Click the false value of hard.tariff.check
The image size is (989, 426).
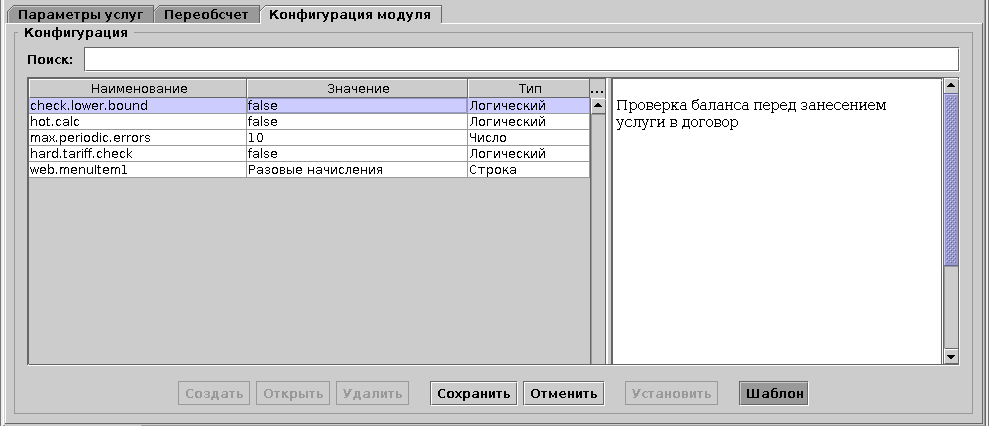(357, 153)
